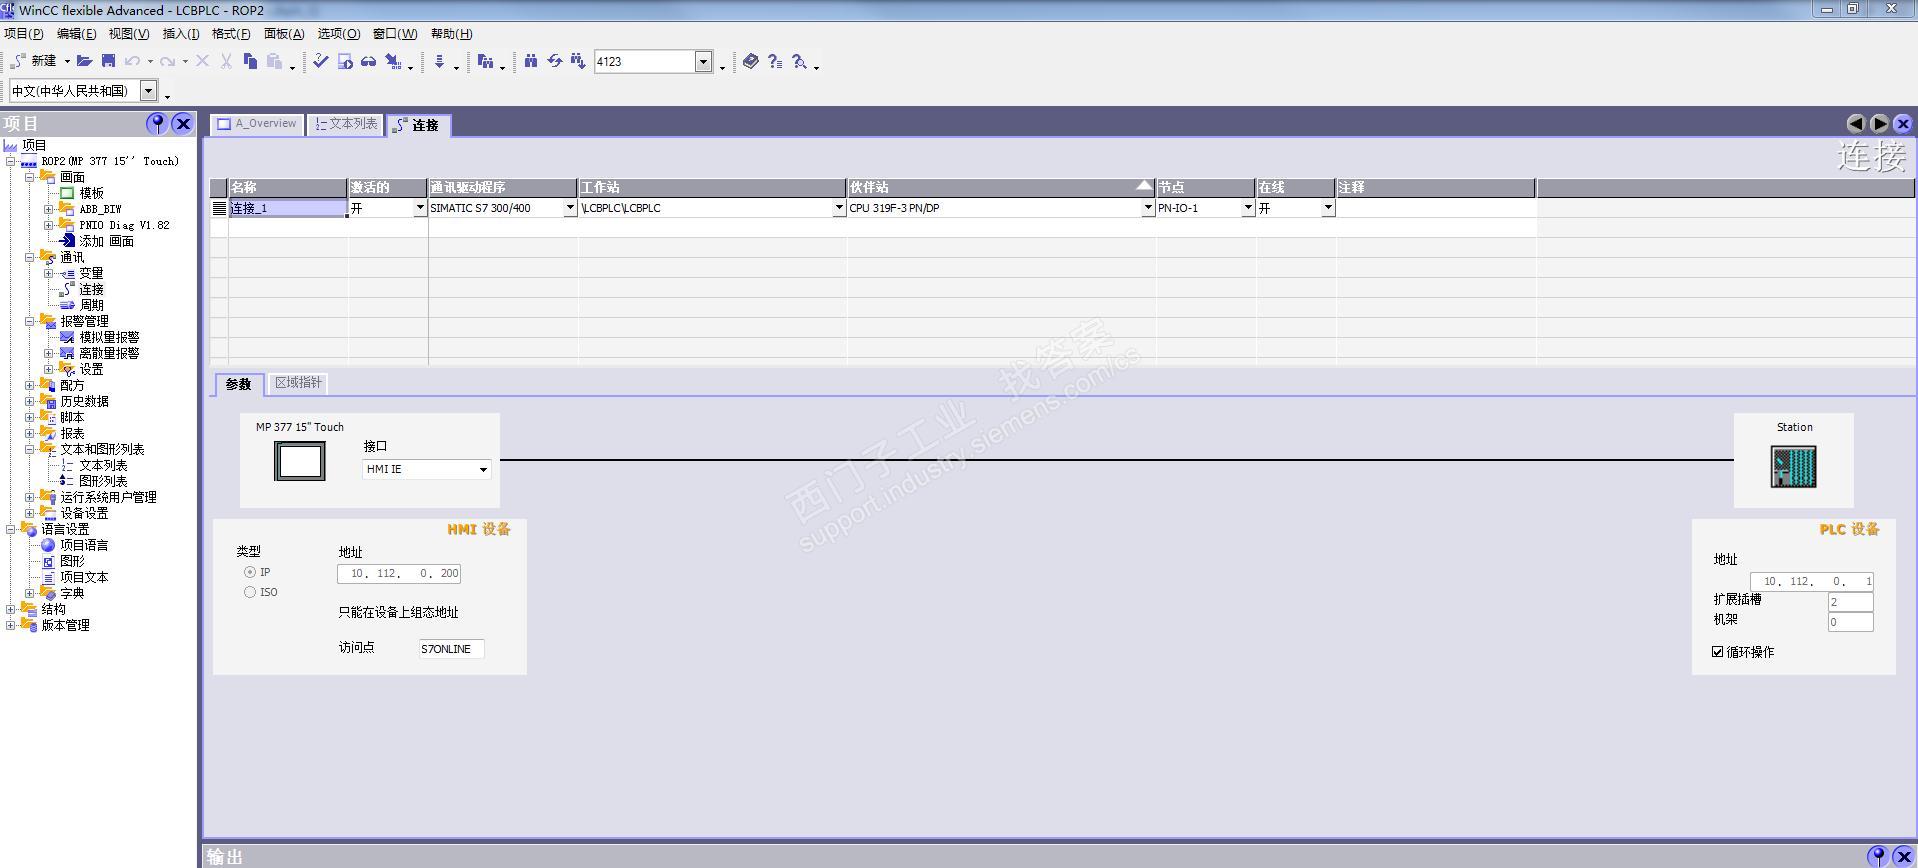Toggle the 循环操作 checkbox
The height and width of the screenshot is (868, 1918).
(1718, 651)
